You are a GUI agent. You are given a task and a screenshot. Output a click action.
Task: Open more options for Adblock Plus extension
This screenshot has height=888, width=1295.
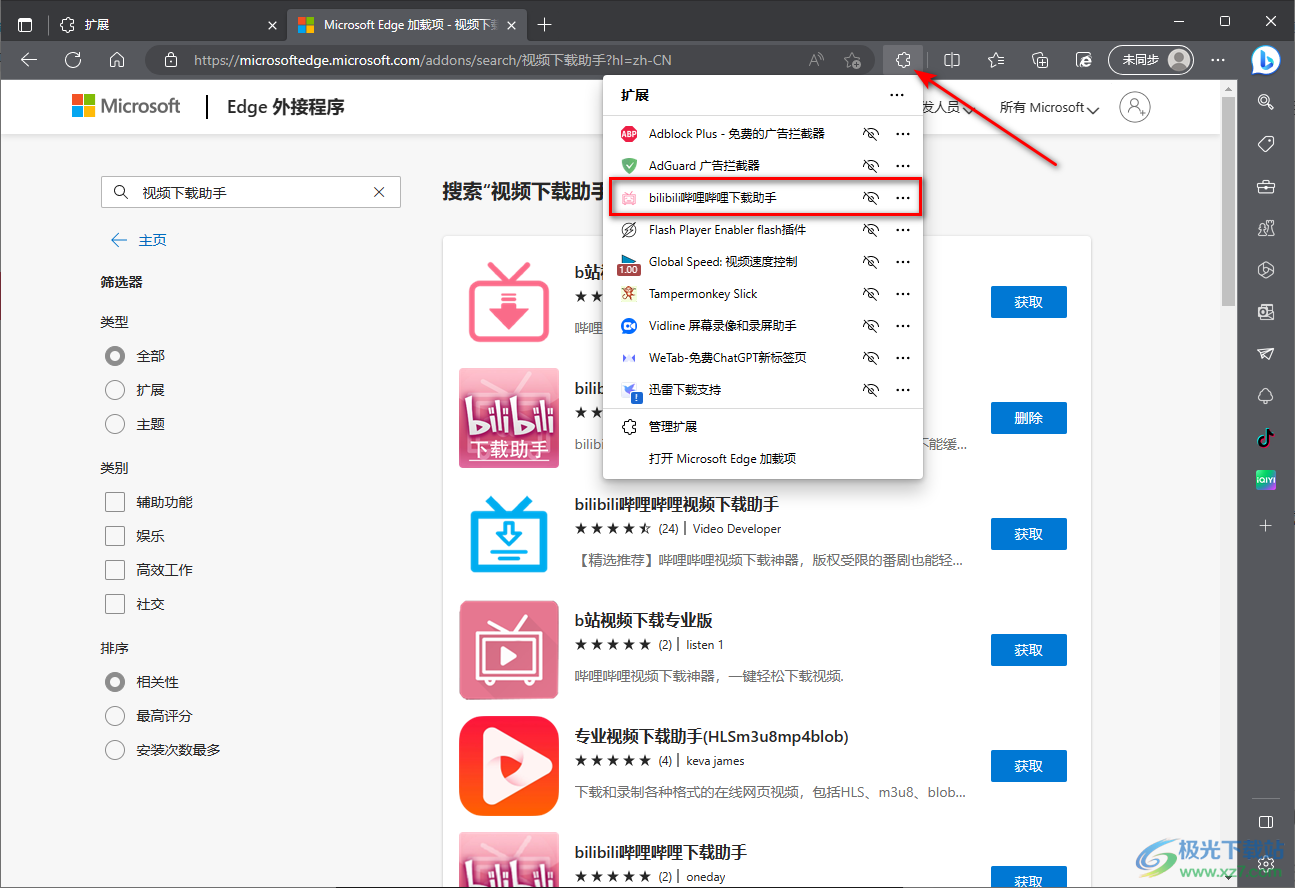coord(903,133)
